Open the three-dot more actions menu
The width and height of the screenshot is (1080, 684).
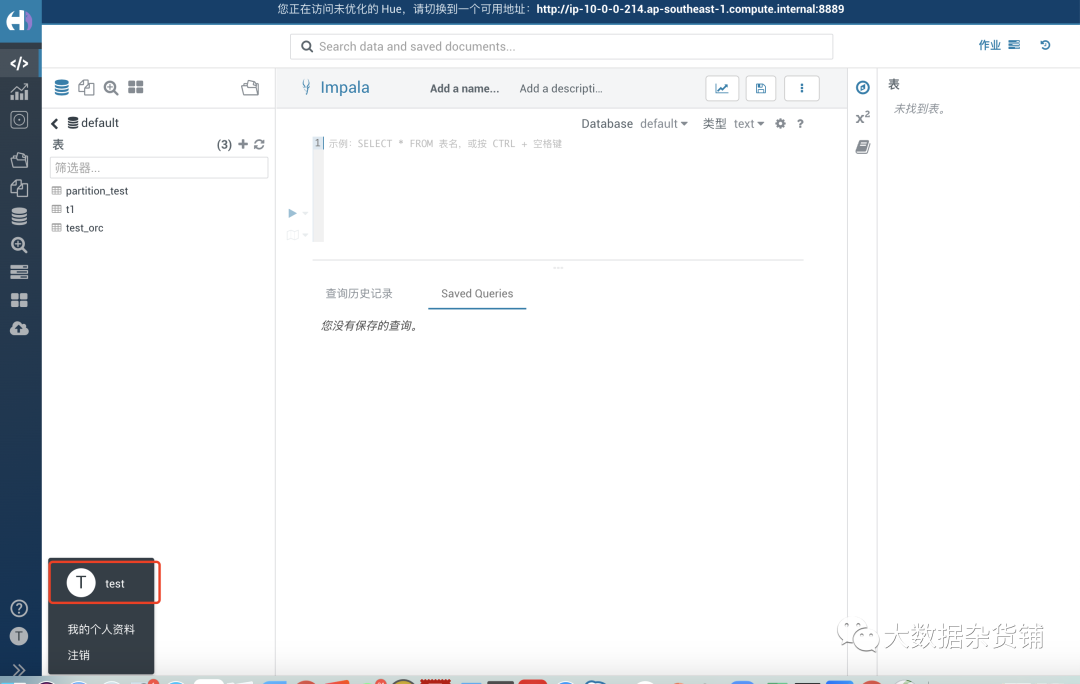coord(802,88)
